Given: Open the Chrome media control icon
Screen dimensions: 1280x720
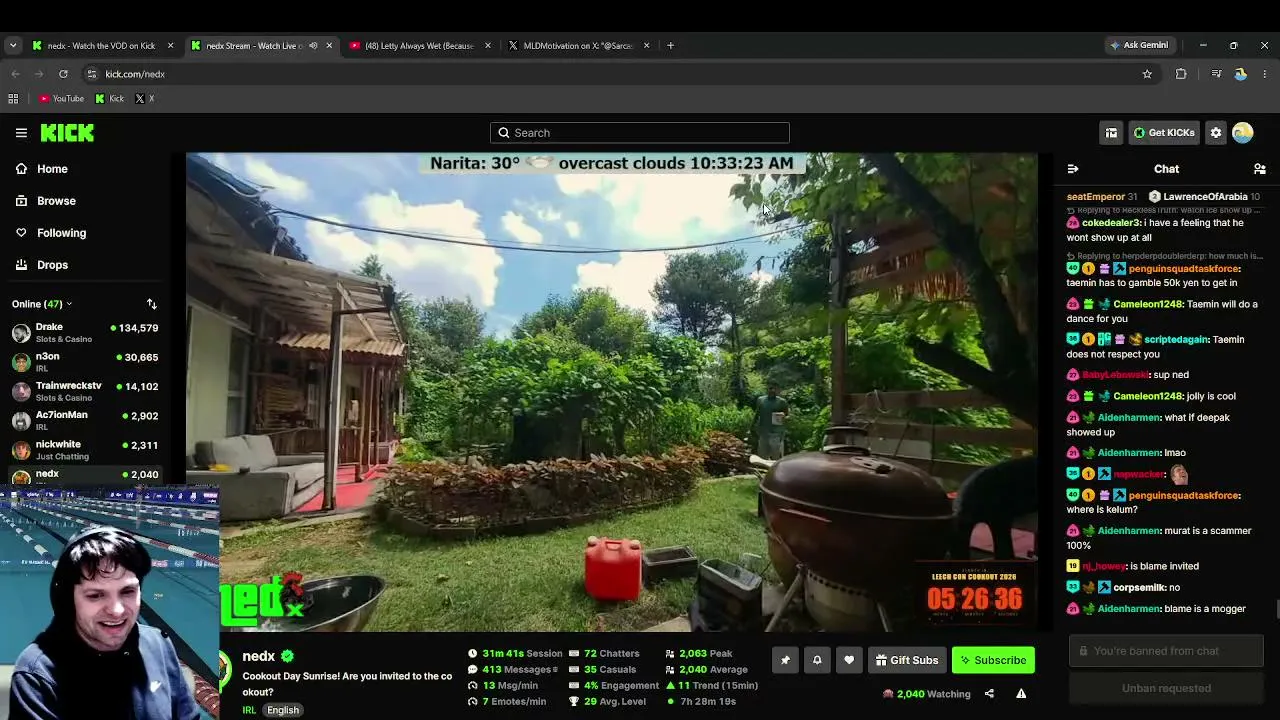Looking at the screenshot, I should click(x=1216, y=74).
